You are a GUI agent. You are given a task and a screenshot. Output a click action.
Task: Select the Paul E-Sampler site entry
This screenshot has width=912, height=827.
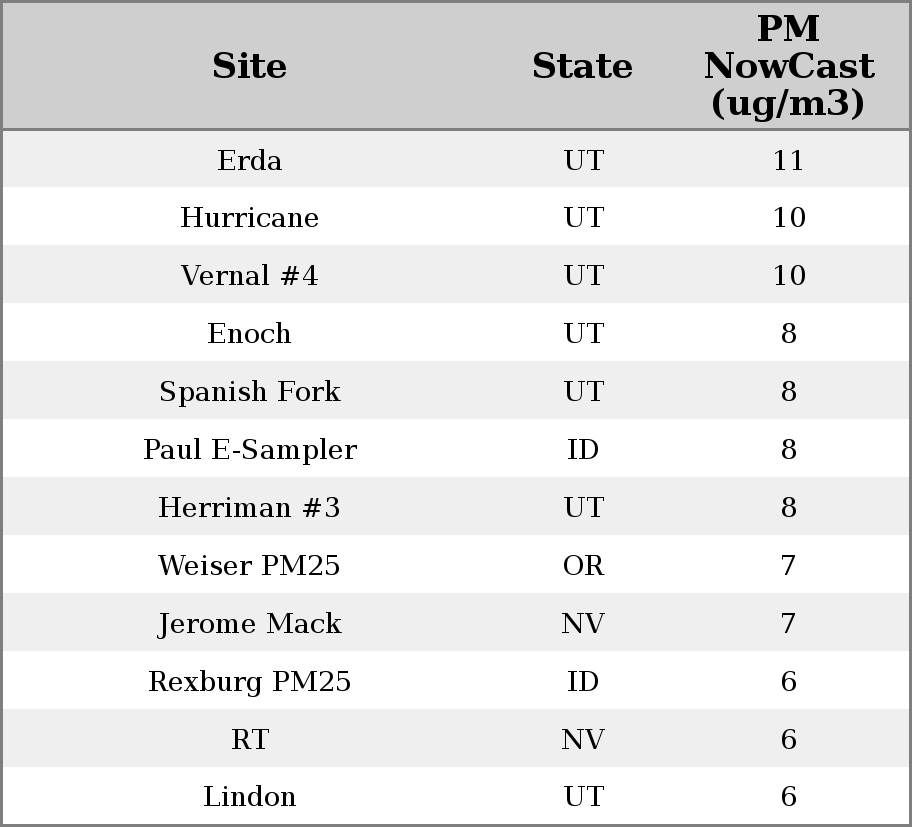[x=250, y=450]
